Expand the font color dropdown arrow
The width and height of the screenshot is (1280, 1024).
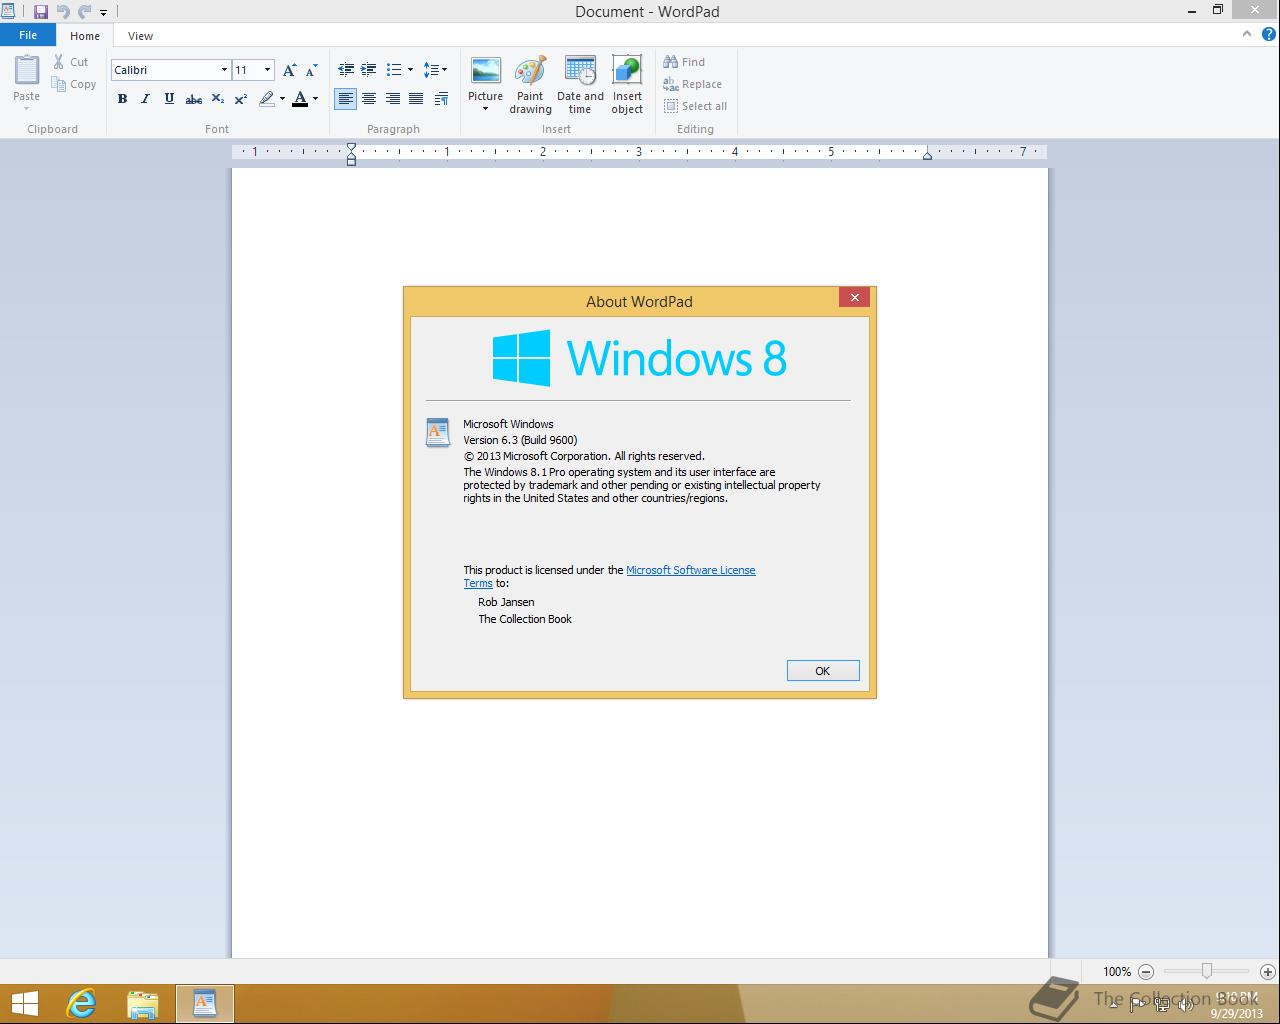(315, 99)
